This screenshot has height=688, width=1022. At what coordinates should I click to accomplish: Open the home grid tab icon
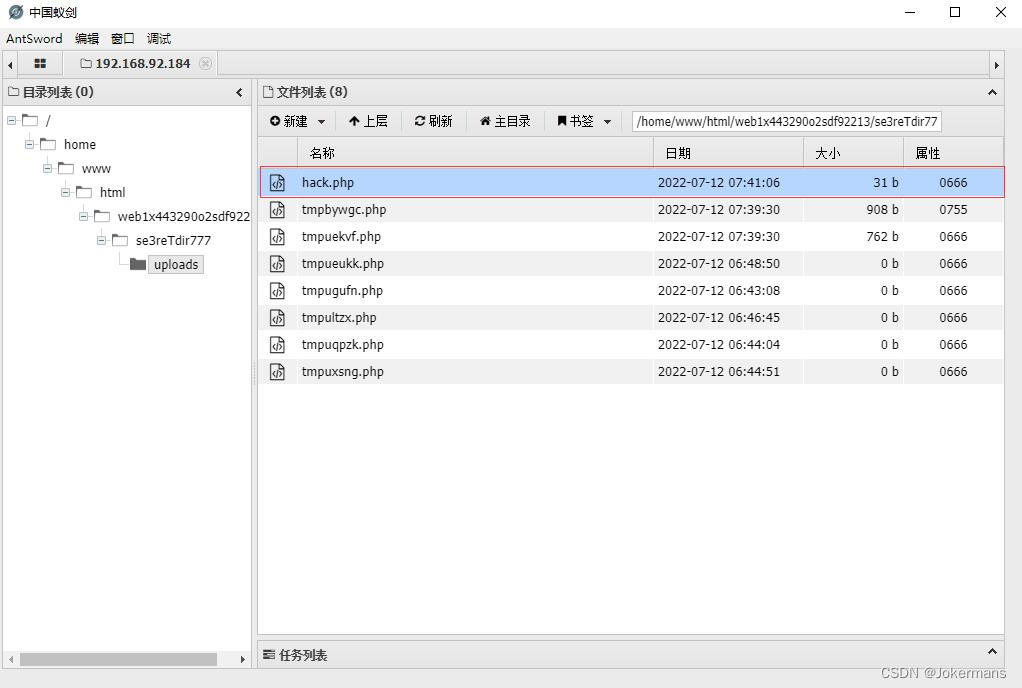click(x=40, y=64)
